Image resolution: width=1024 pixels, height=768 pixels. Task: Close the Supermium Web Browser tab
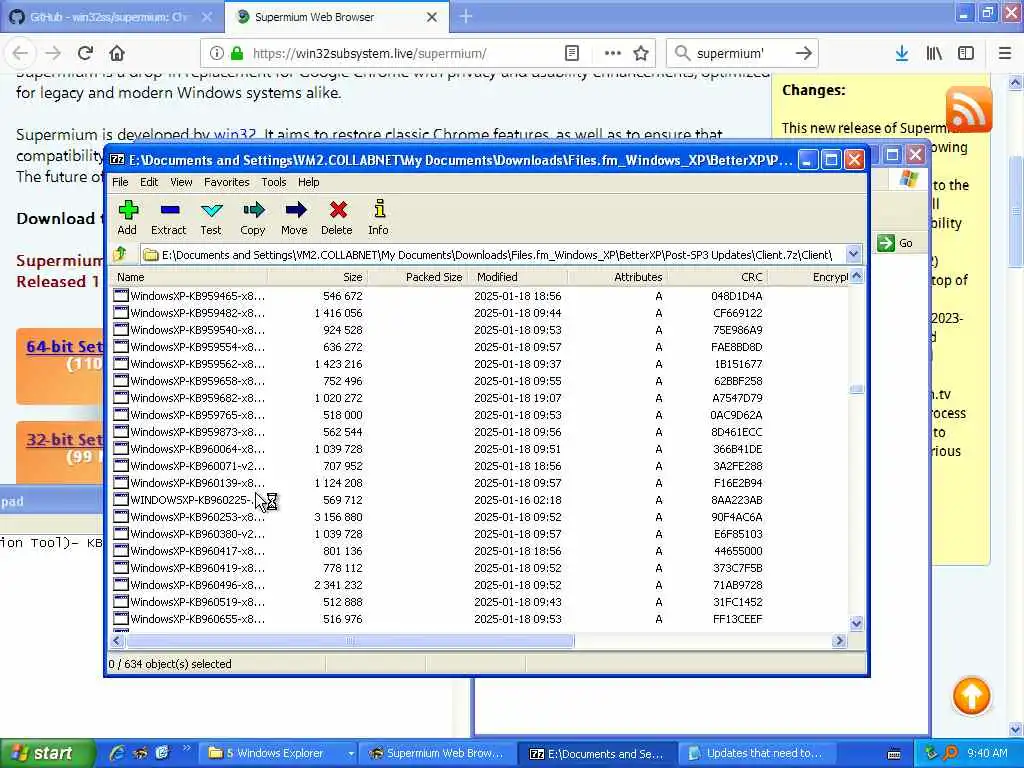[432, 17]
